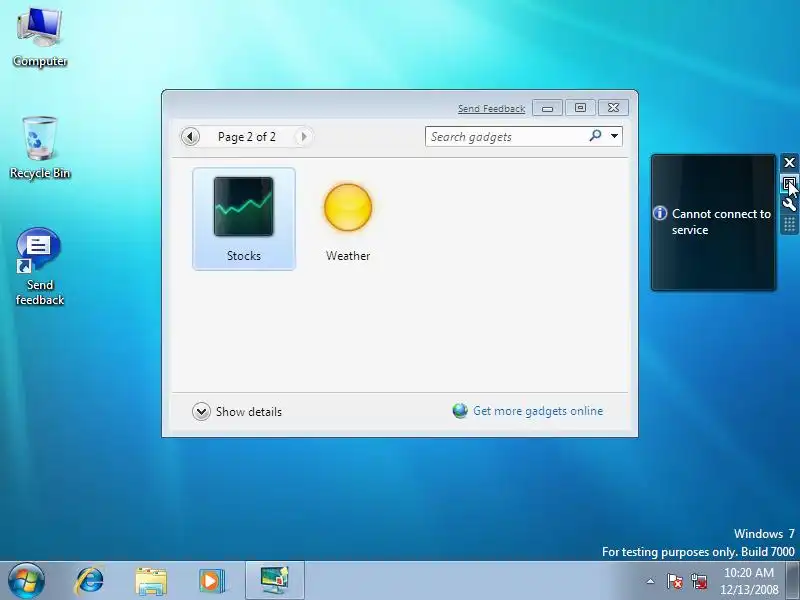Open the Start menu orb
The height and width of the screenshot is (600, 800).
click(26, 581)
